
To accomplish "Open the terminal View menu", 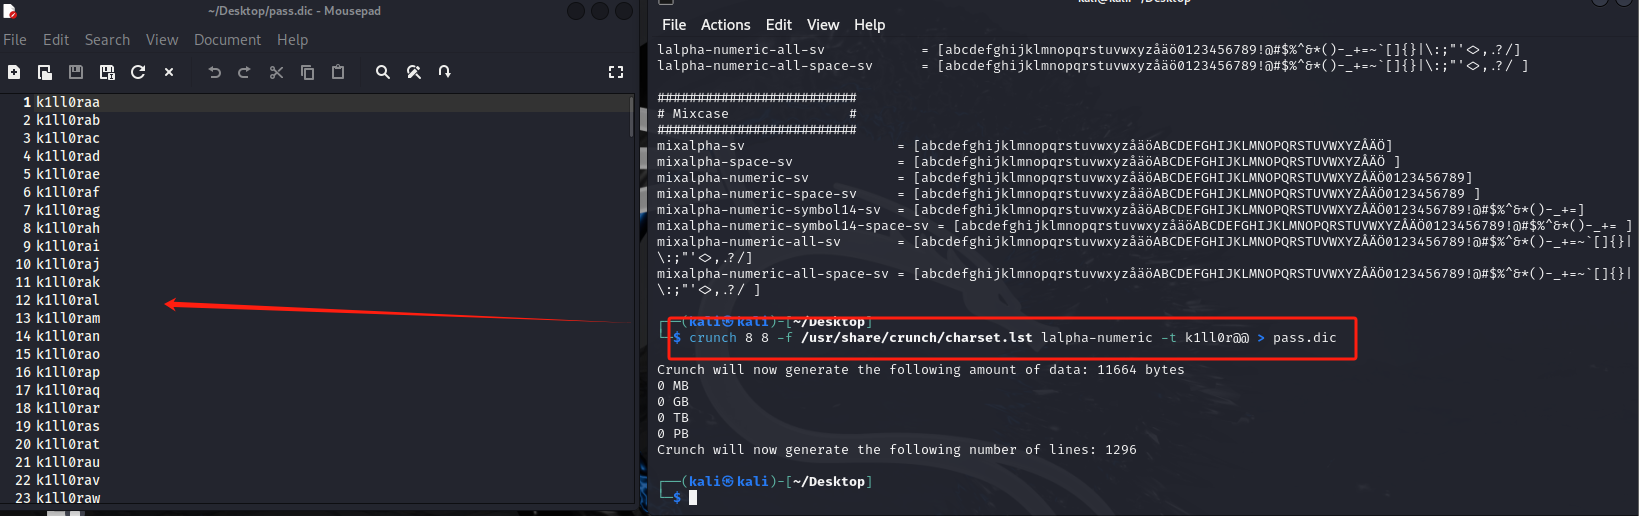I will [823, 25].
